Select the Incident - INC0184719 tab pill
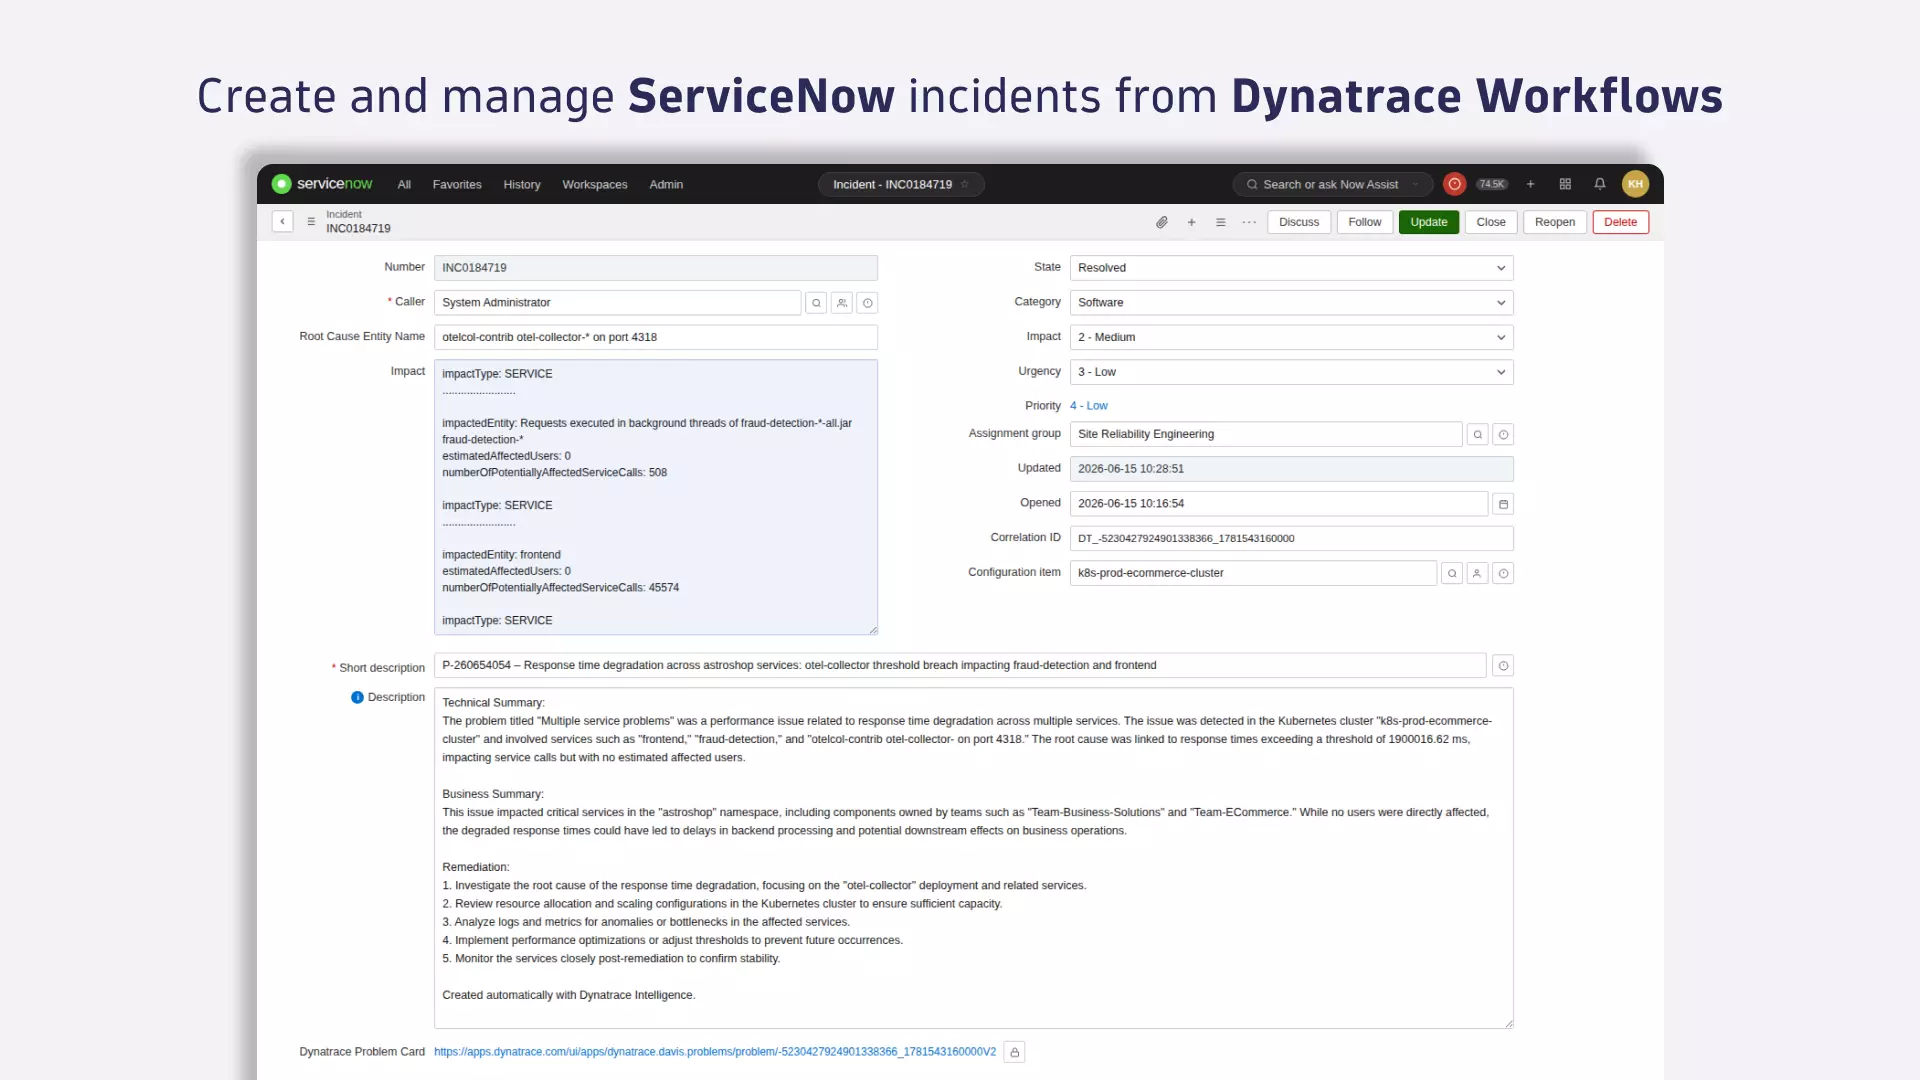The image size is (1920, 1080). (901, 184)
